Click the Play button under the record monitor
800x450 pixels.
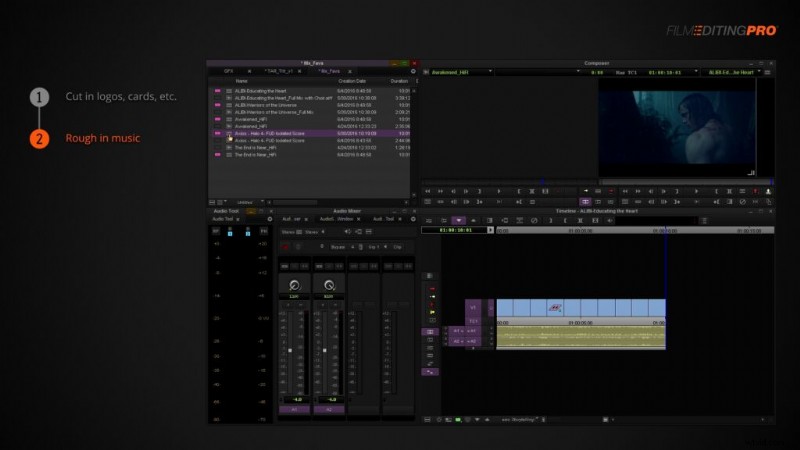[696, 191]
